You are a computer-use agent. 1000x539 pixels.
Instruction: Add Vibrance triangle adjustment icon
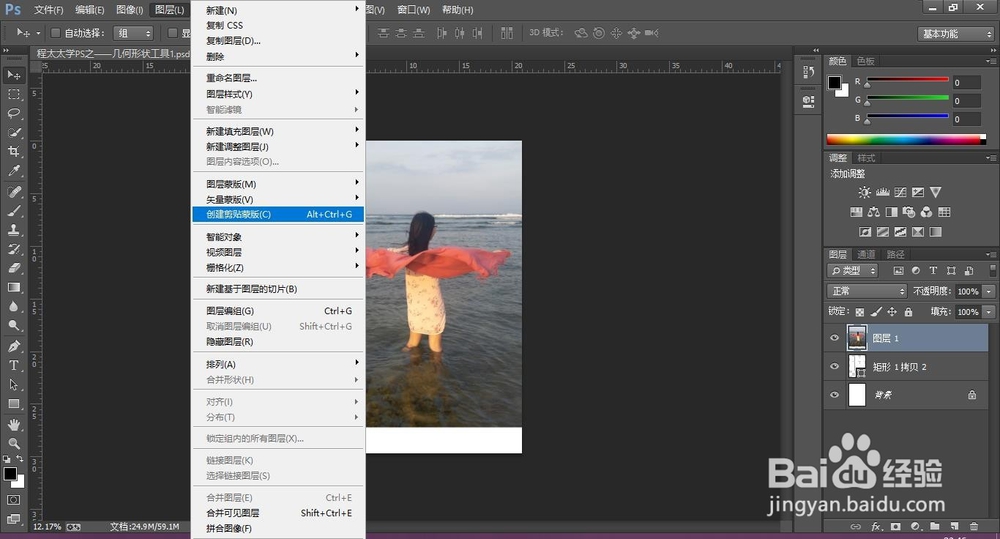pos(936,192)
